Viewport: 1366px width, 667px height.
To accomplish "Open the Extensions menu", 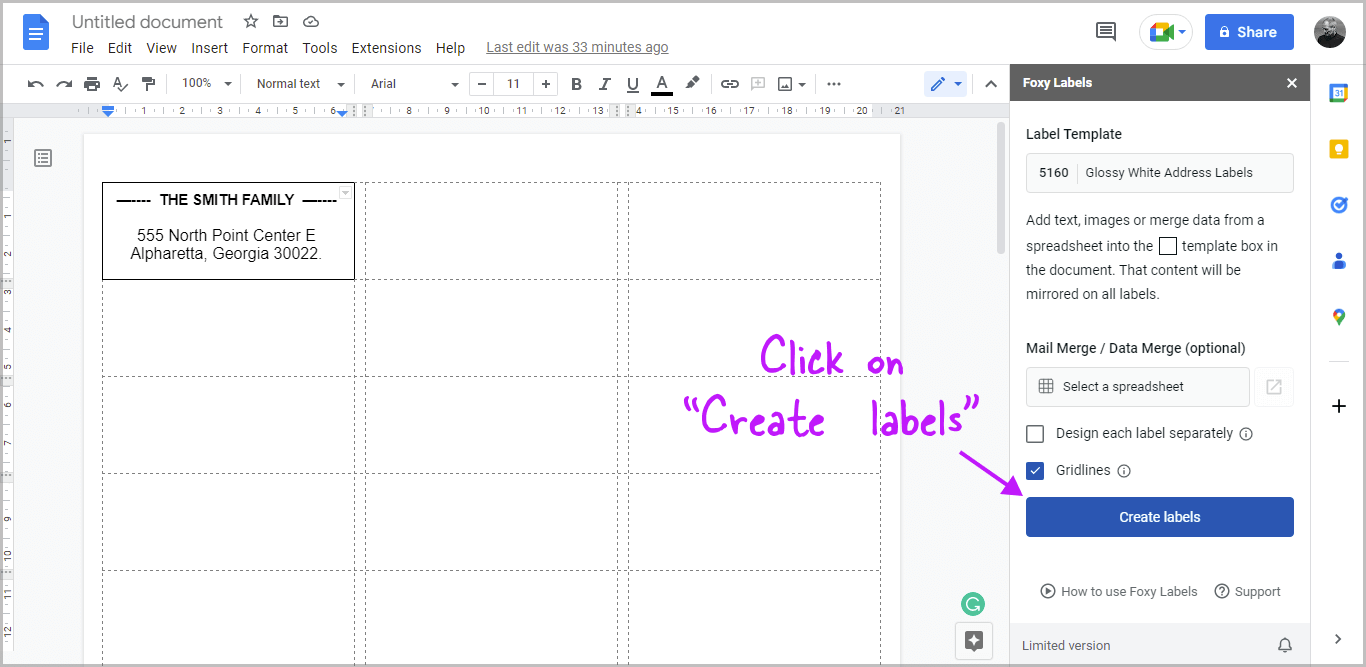I will click(x=386, y=47).
